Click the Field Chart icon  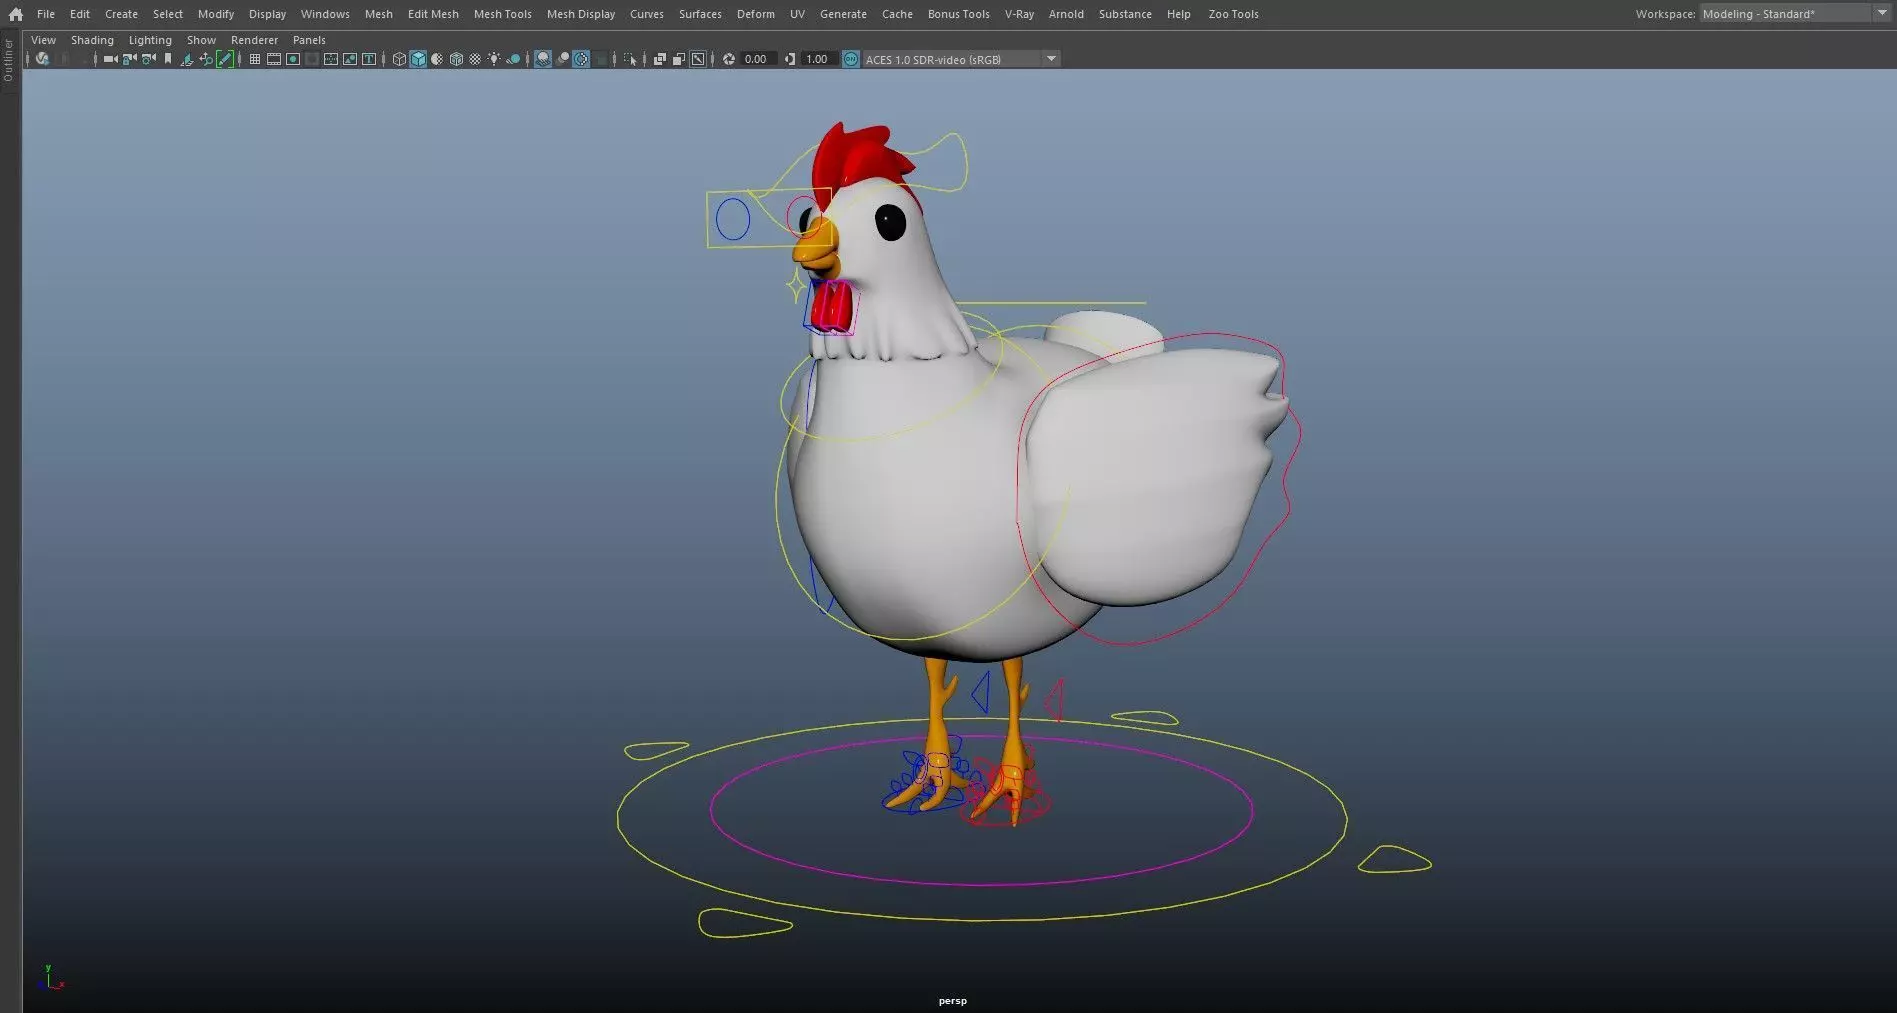click(x=331, y=59)
